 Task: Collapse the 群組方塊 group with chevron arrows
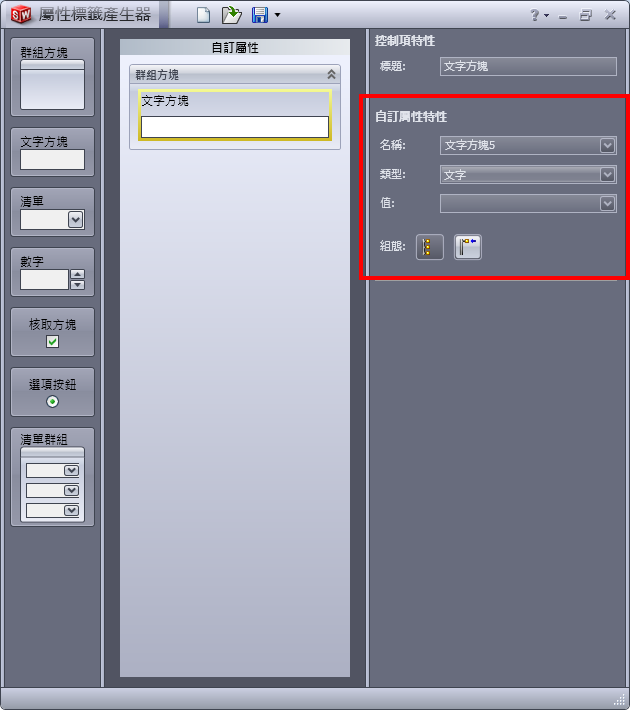click(x=332, y=74)
